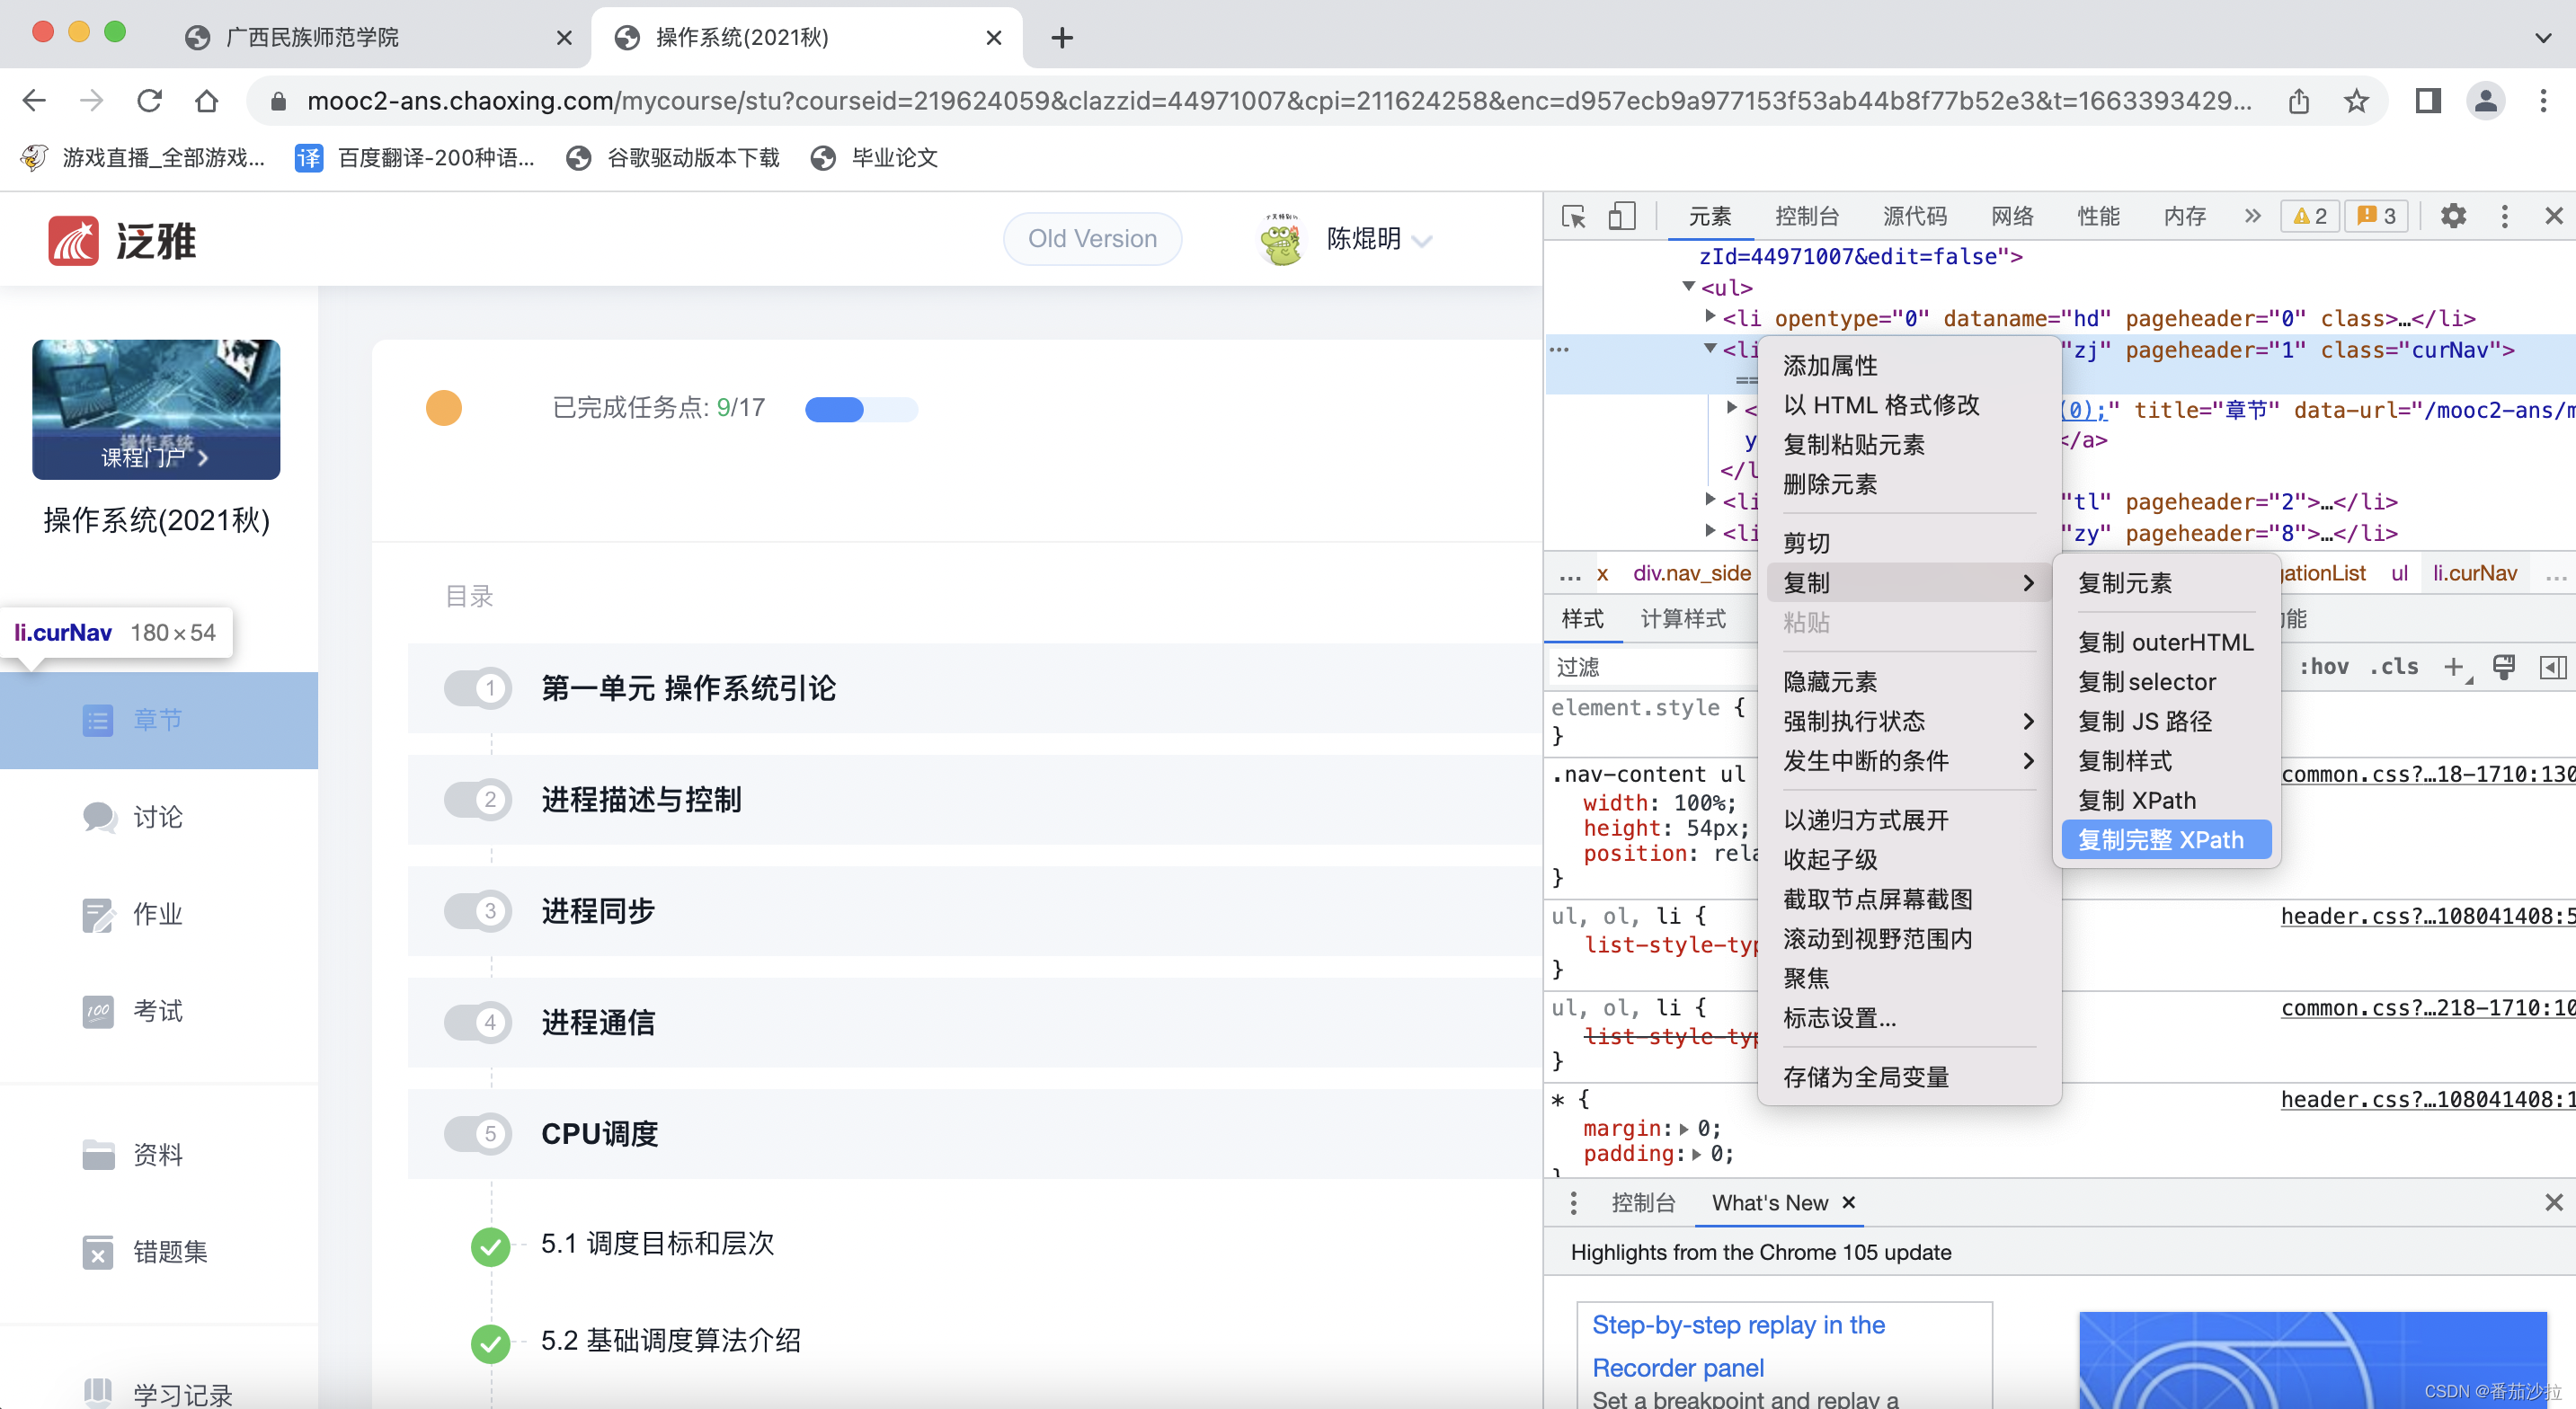
Task: Toggle the device toolbar icon
Action: click(x=1621, y=216)
